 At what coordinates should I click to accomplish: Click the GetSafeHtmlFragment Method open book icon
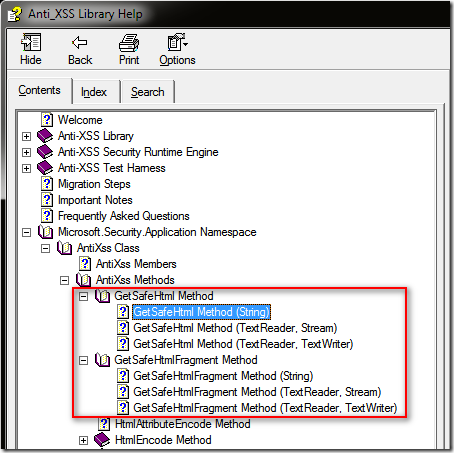click(x=102, y=360)
